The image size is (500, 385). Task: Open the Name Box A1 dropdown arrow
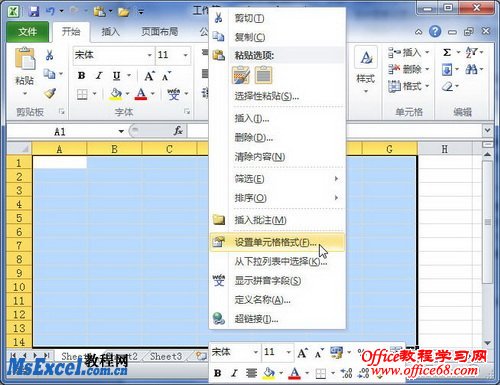[121, 131]
